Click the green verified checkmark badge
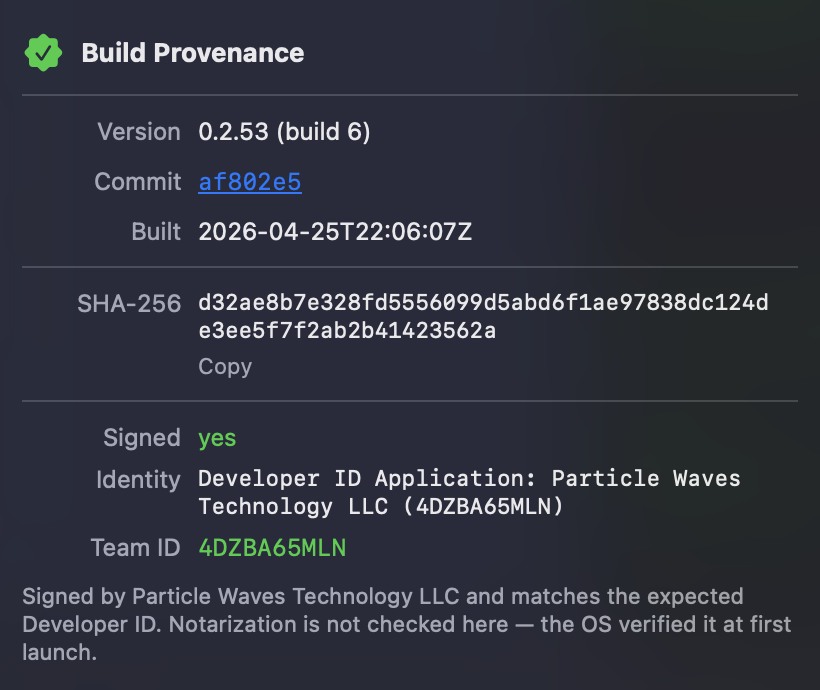This screenshot has height=690, width=820. (x=43, y=53)
